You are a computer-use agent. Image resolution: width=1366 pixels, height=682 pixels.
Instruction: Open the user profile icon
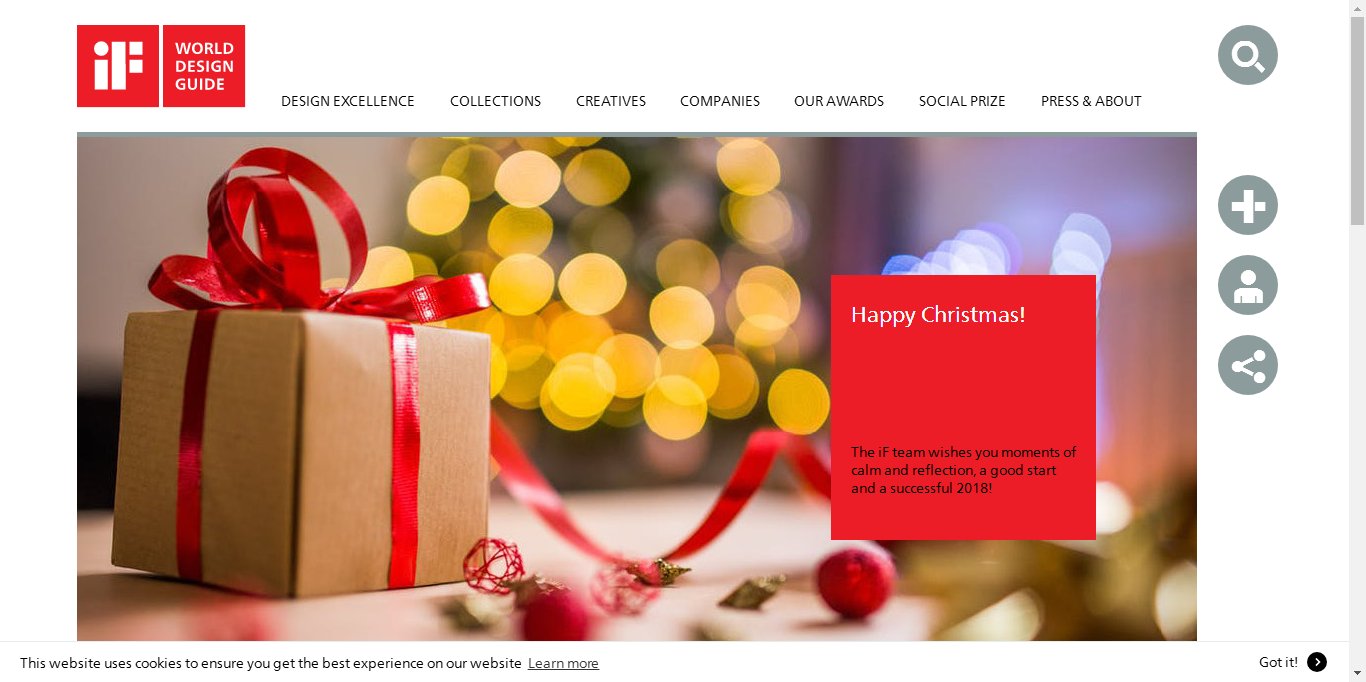(1247, 285)
